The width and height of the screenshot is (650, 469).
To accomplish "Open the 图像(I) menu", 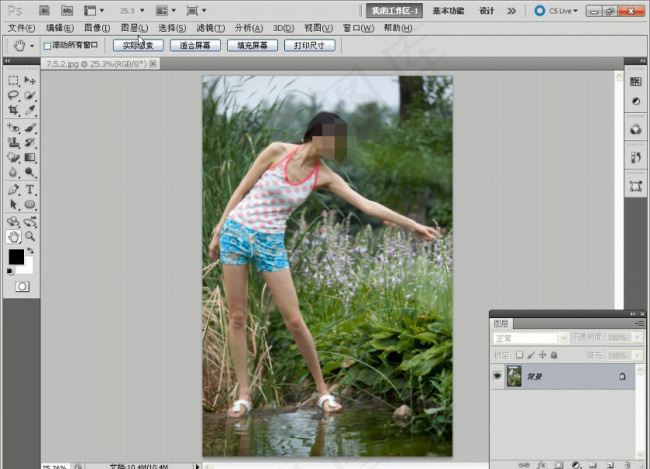I will (97, 28).
